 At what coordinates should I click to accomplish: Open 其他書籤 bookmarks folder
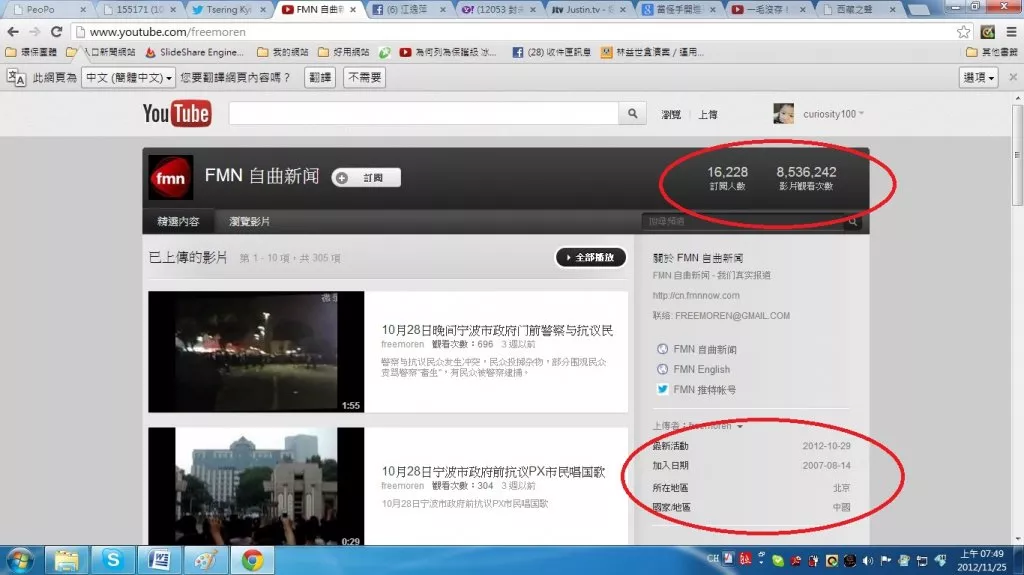[x=991, y=52]
